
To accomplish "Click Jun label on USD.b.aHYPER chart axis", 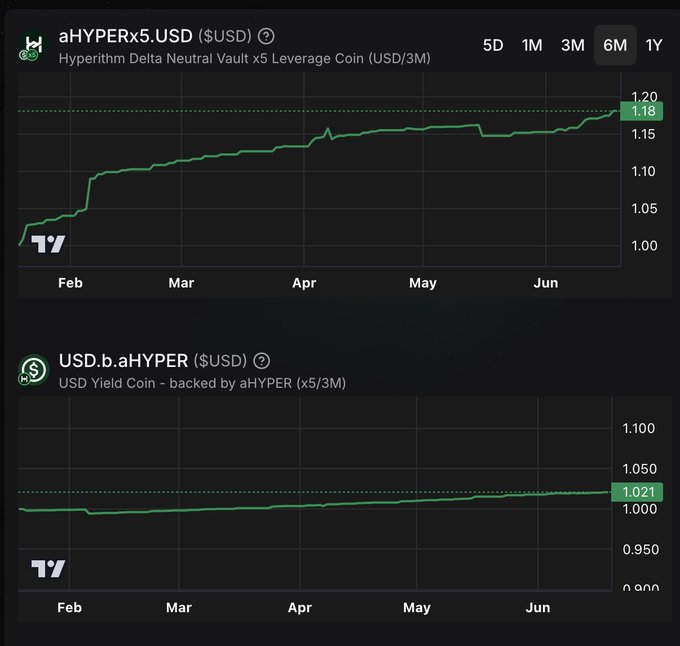I will [x=538, y=607].
